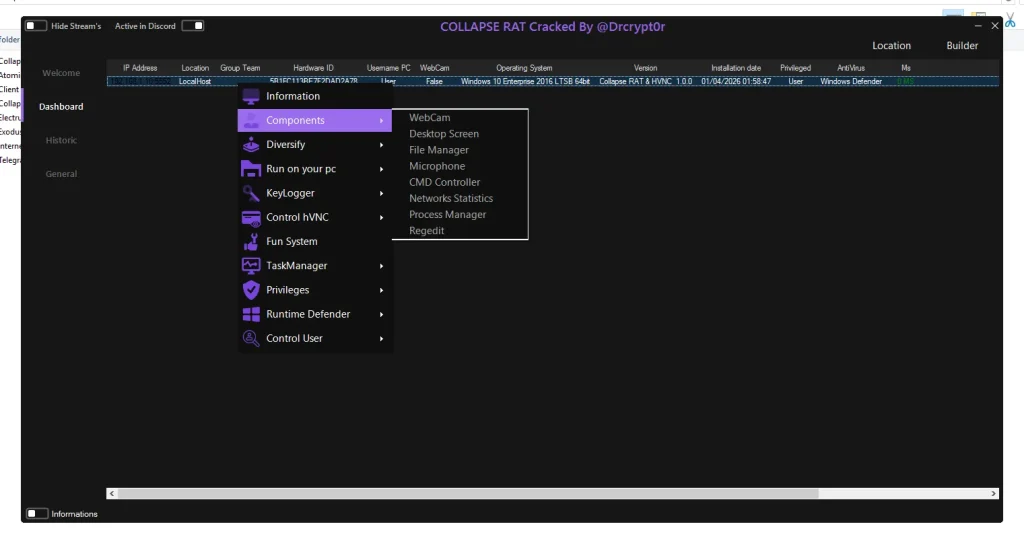Click the horizontal scrollbar thumb
The width and height of the screenshot is (1024, 541).
[467, 493]
